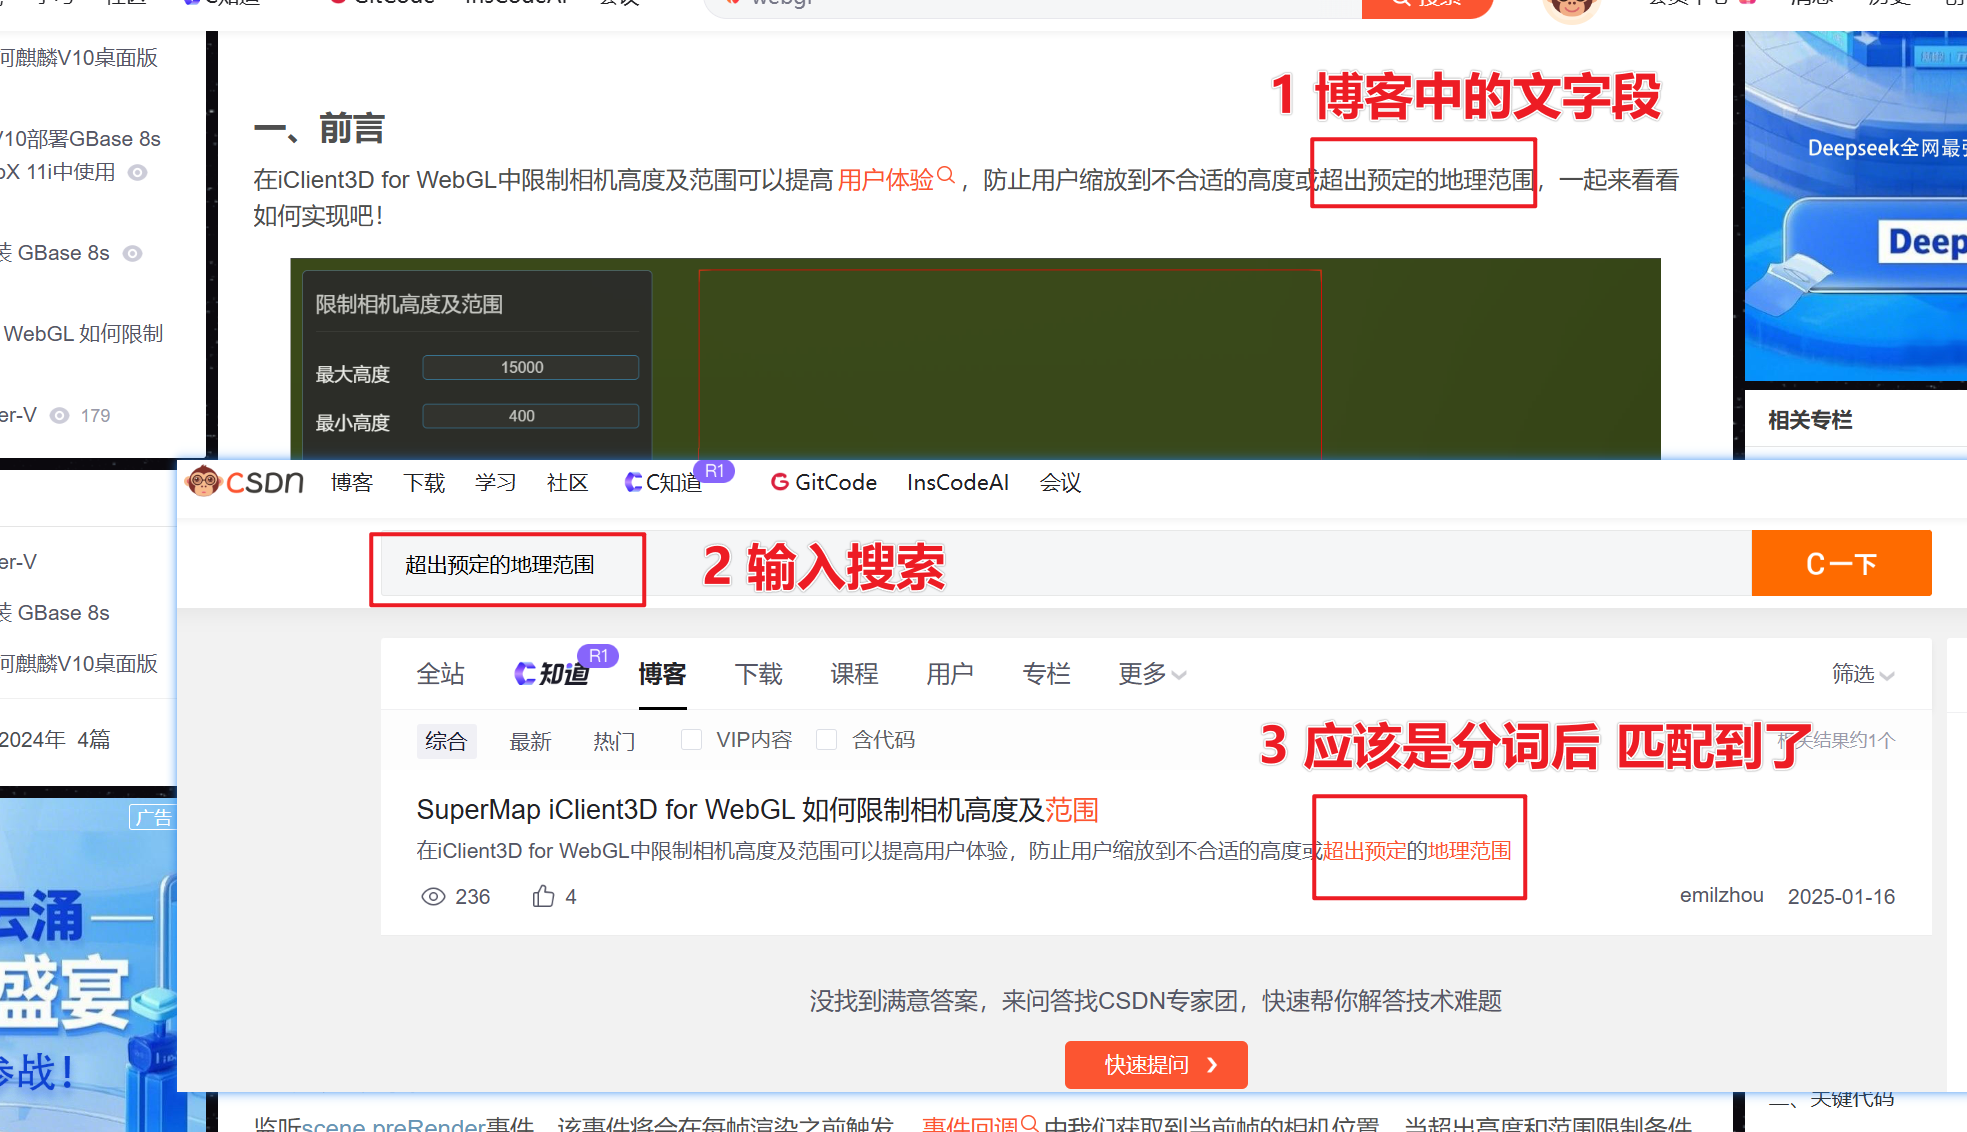Click the result date 2025-01-16

click(x=1841, y=896)
